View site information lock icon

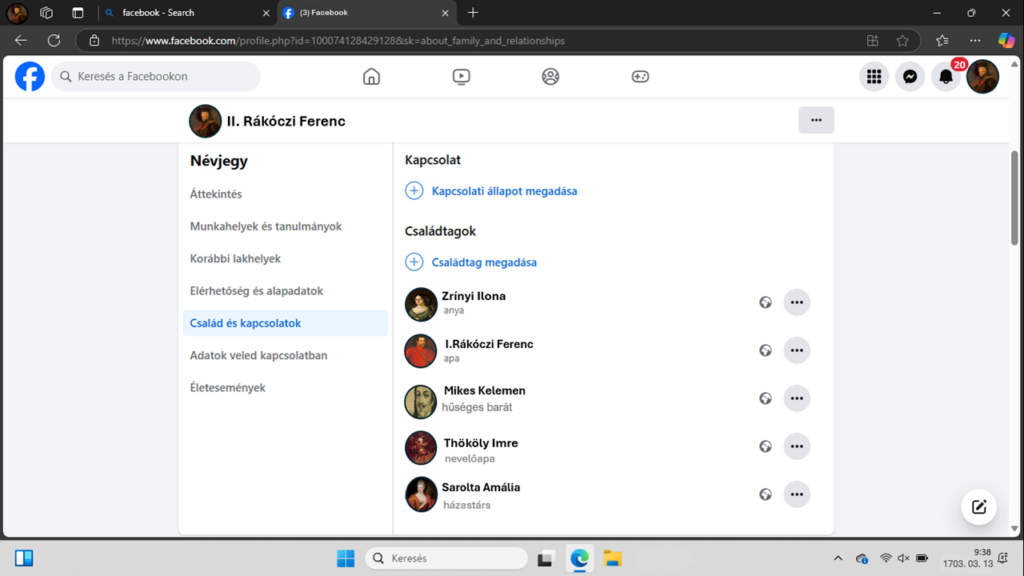point(94,40)
